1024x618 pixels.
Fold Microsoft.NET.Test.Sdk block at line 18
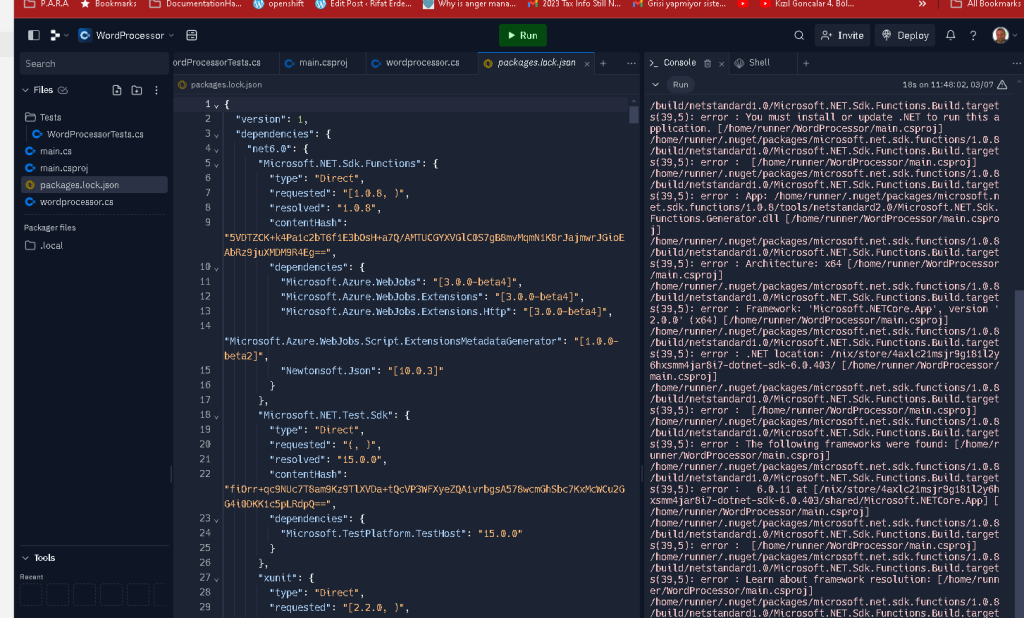pyautogui.click(x=216, y=416)
